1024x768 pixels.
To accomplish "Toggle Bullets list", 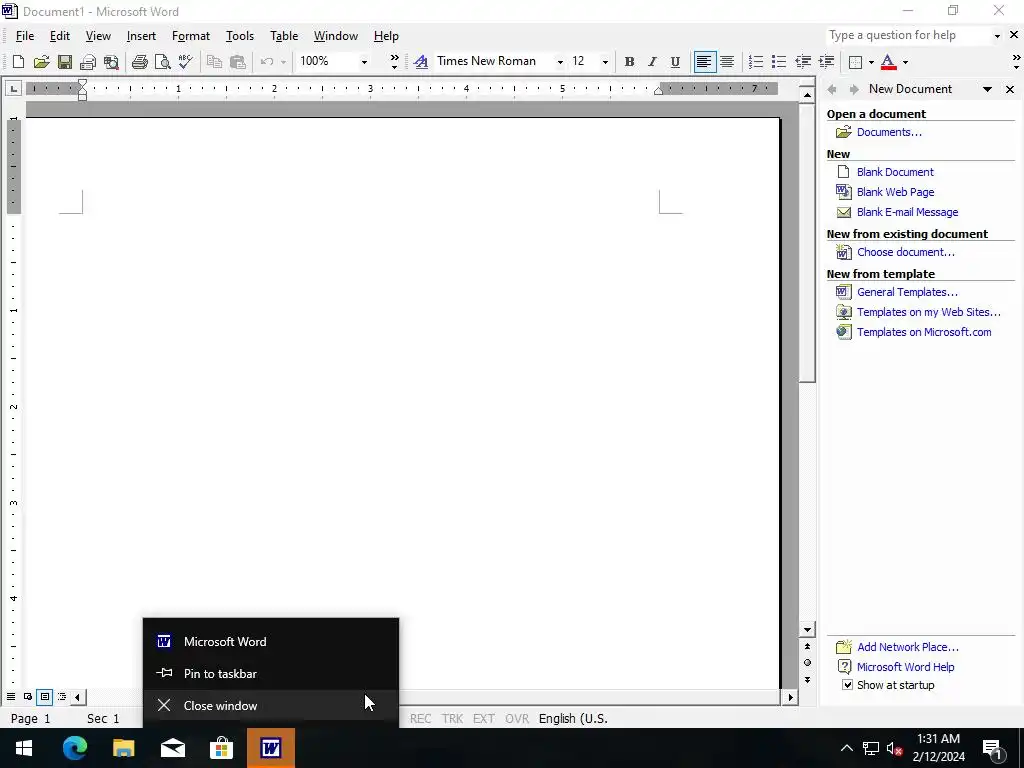I will (778, 62).
